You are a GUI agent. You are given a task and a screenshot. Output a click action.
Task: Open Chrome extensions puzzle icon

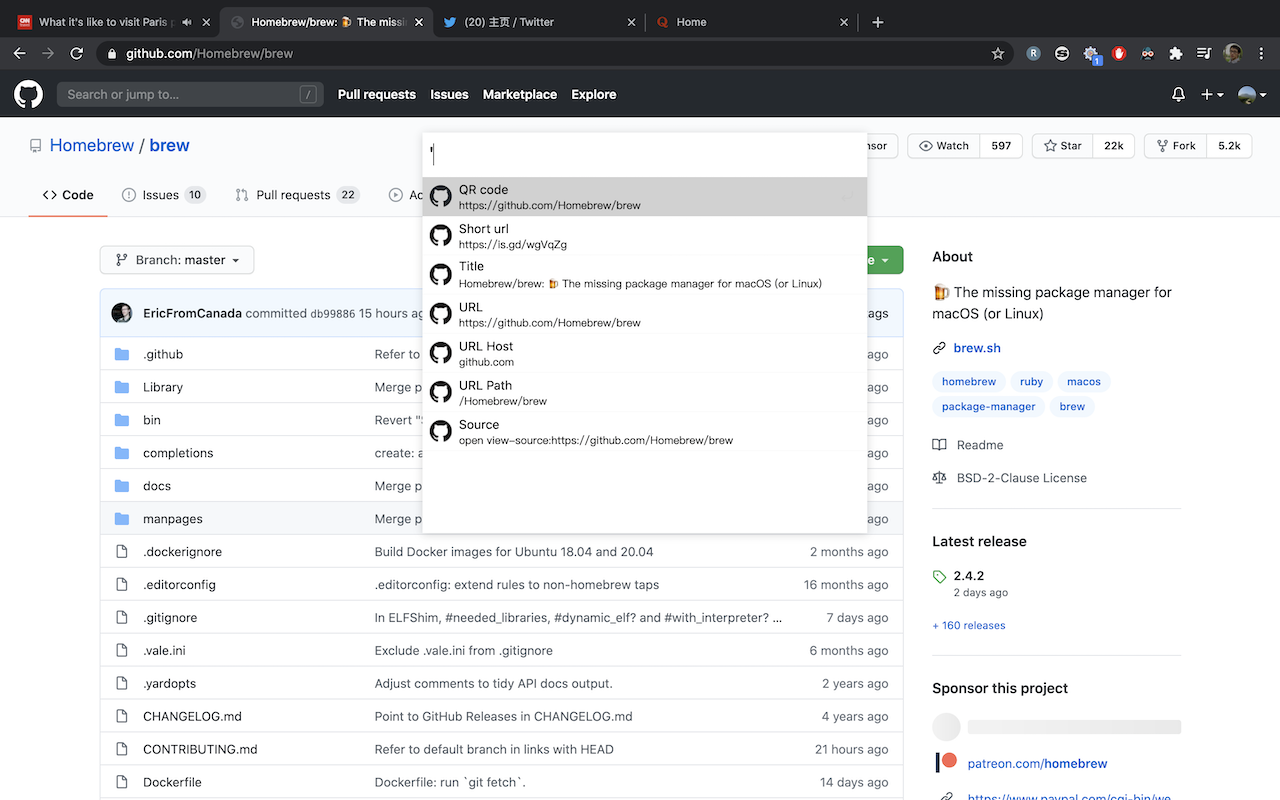pyautogui.click(x=1176, y=54)
